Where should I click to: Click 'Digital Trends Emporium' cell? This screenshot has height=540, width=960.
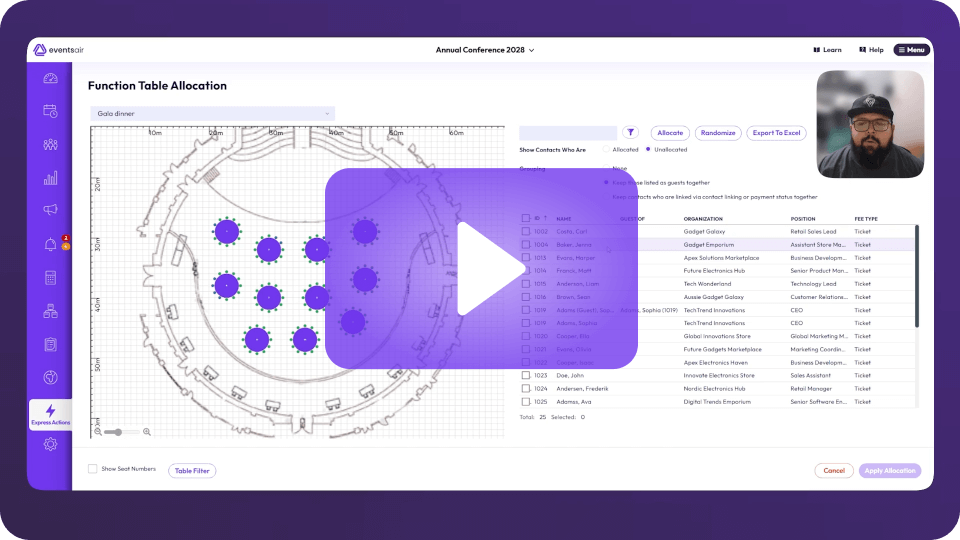click(x=717, y=402)
